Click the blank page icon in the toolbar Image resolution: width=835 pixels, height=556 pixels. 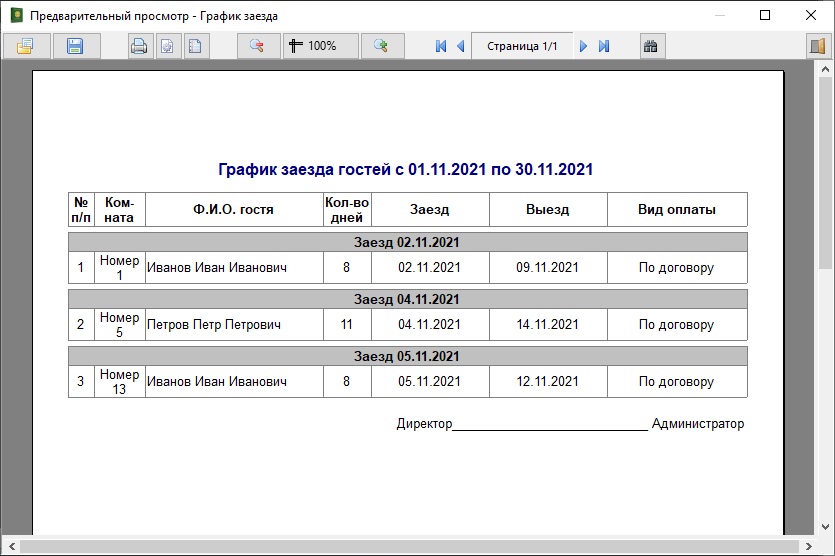tap(196, 46)
